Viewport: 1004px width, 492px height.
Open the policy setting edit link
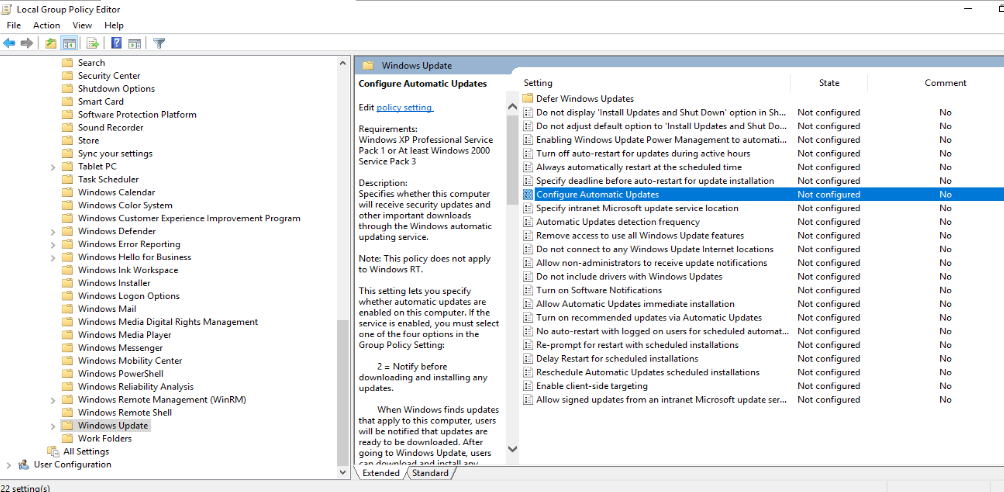(x=405, y=108)
